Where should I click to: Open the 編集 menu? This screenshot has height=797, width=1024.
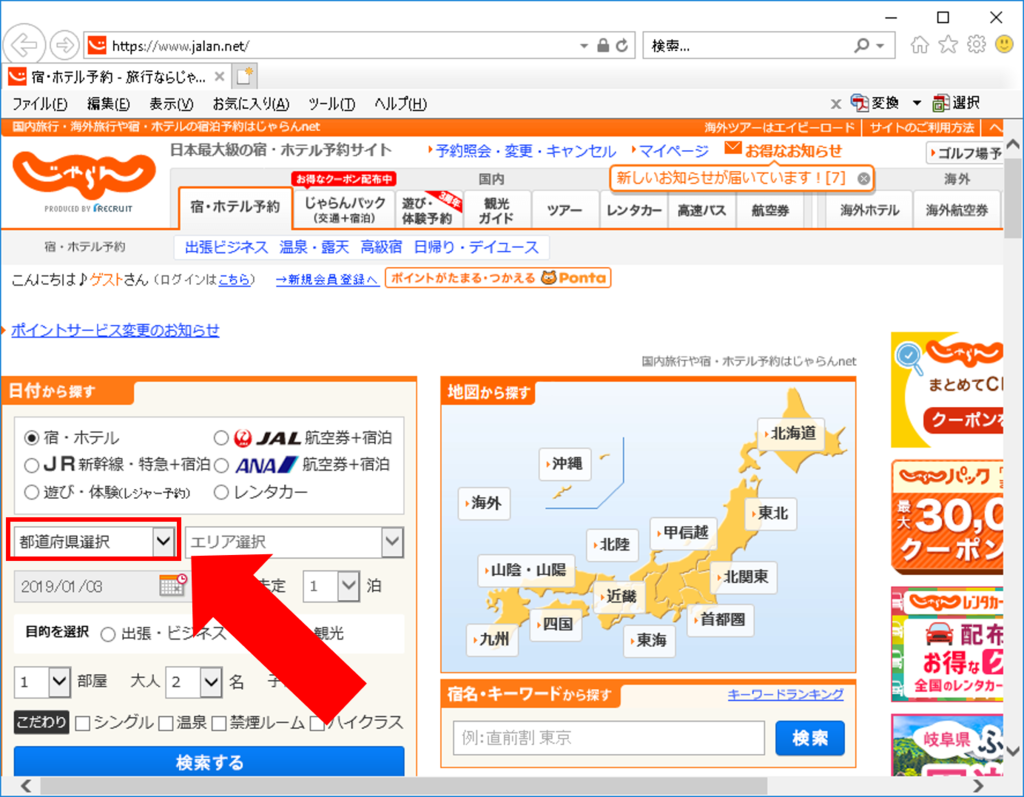[108, 104]
